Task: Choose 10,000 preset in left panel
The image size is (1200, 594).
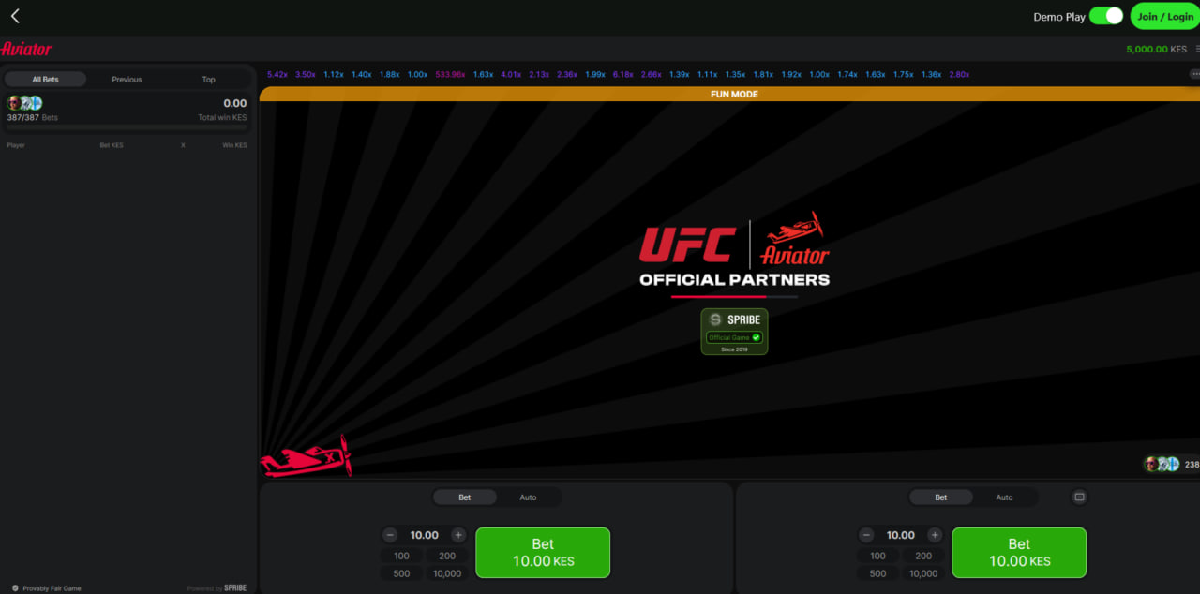Action: (x=447, y=574)
